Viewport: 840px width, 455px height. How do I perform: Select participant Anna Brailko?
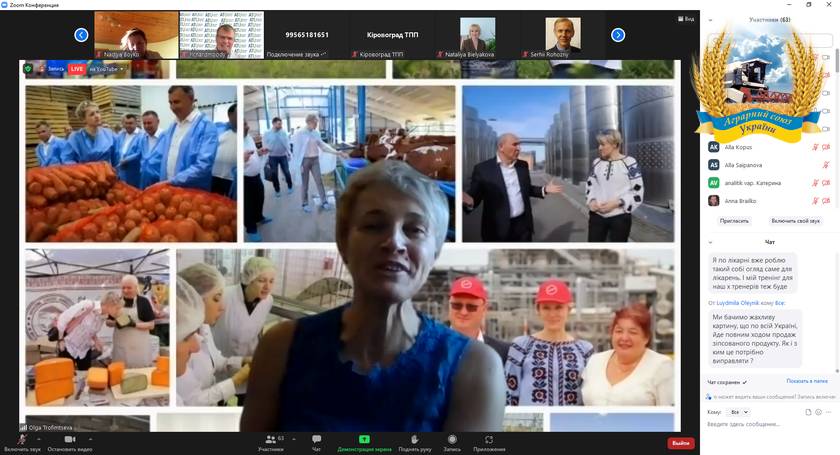coord(770,201)
